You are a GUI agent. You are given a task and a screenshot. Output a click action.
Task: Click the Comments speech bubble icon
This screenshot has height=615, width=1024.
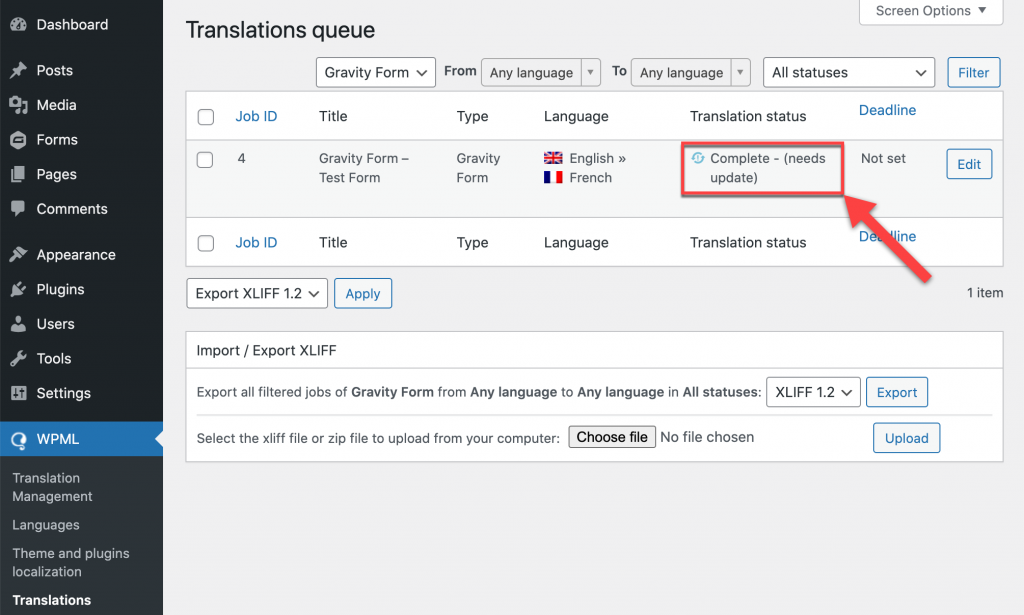[18, 209]
